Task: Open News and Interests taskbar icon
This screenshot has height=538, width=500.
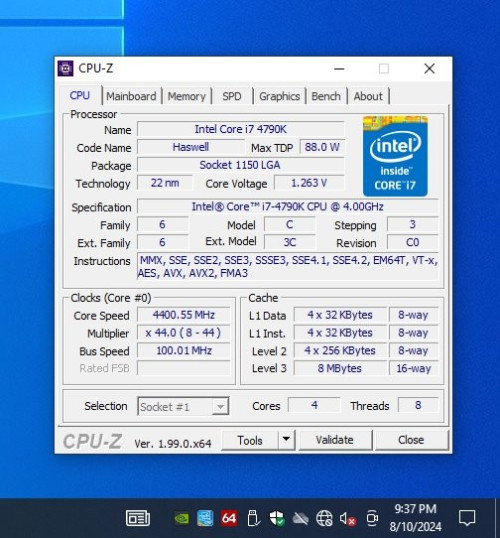Action: [138, 518]
